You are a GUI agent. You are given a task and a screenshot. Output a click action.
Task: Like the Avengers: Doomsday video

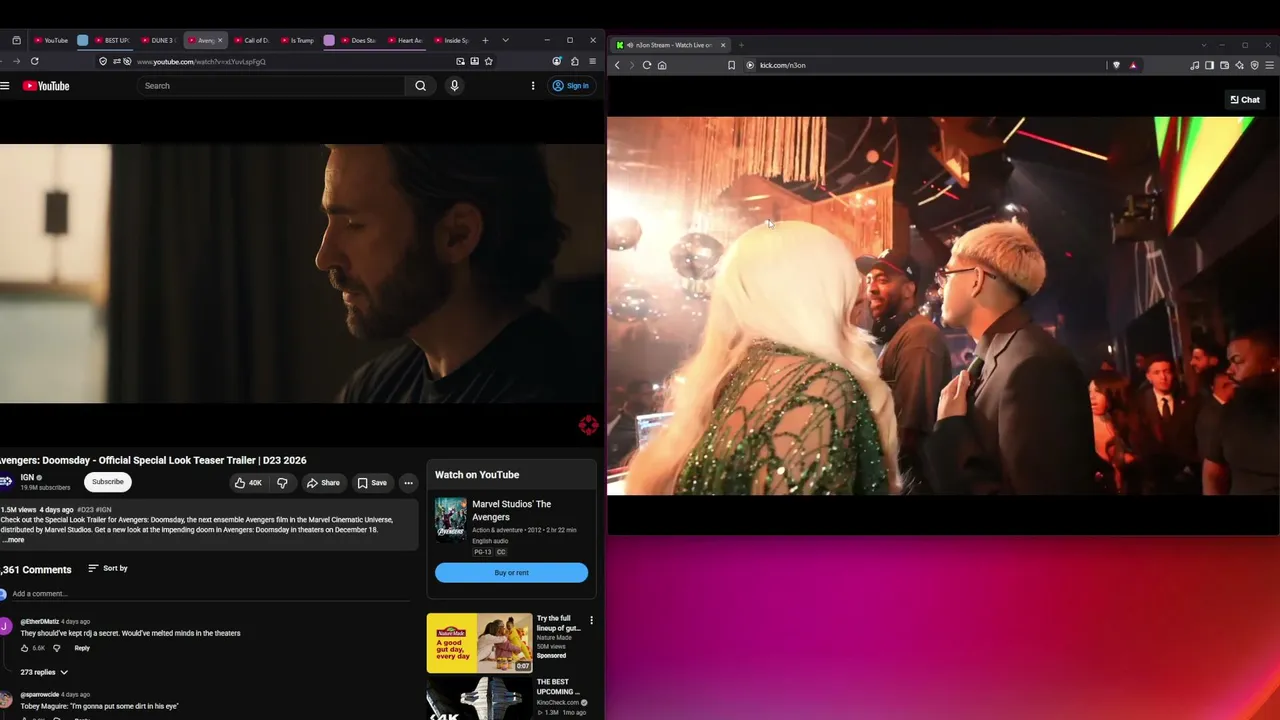248,483
